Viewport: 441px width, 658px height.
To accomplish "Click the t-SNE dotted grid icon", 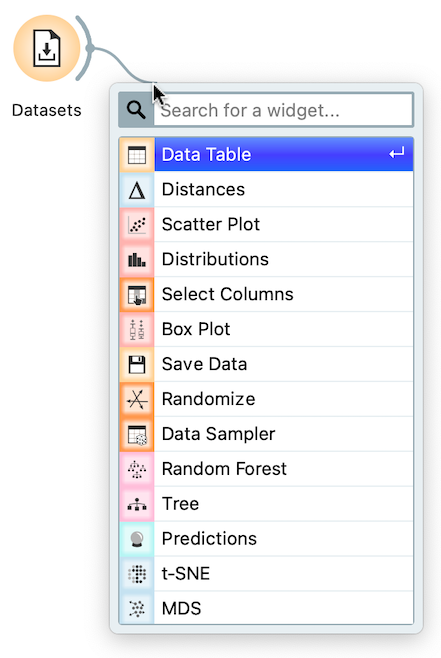I will tap(137, 574).
